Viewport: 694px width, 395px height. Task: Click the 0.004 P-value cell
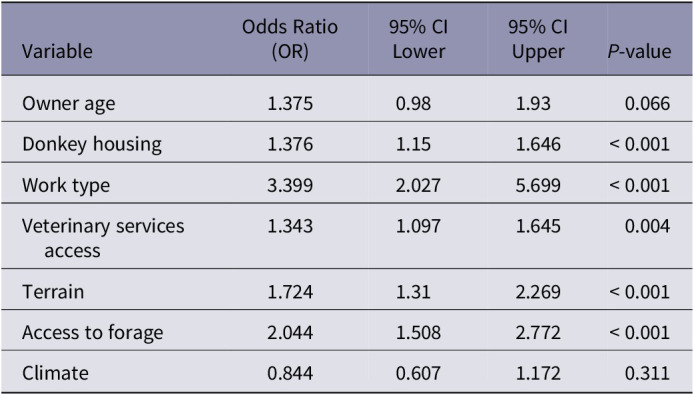point(647,226)
